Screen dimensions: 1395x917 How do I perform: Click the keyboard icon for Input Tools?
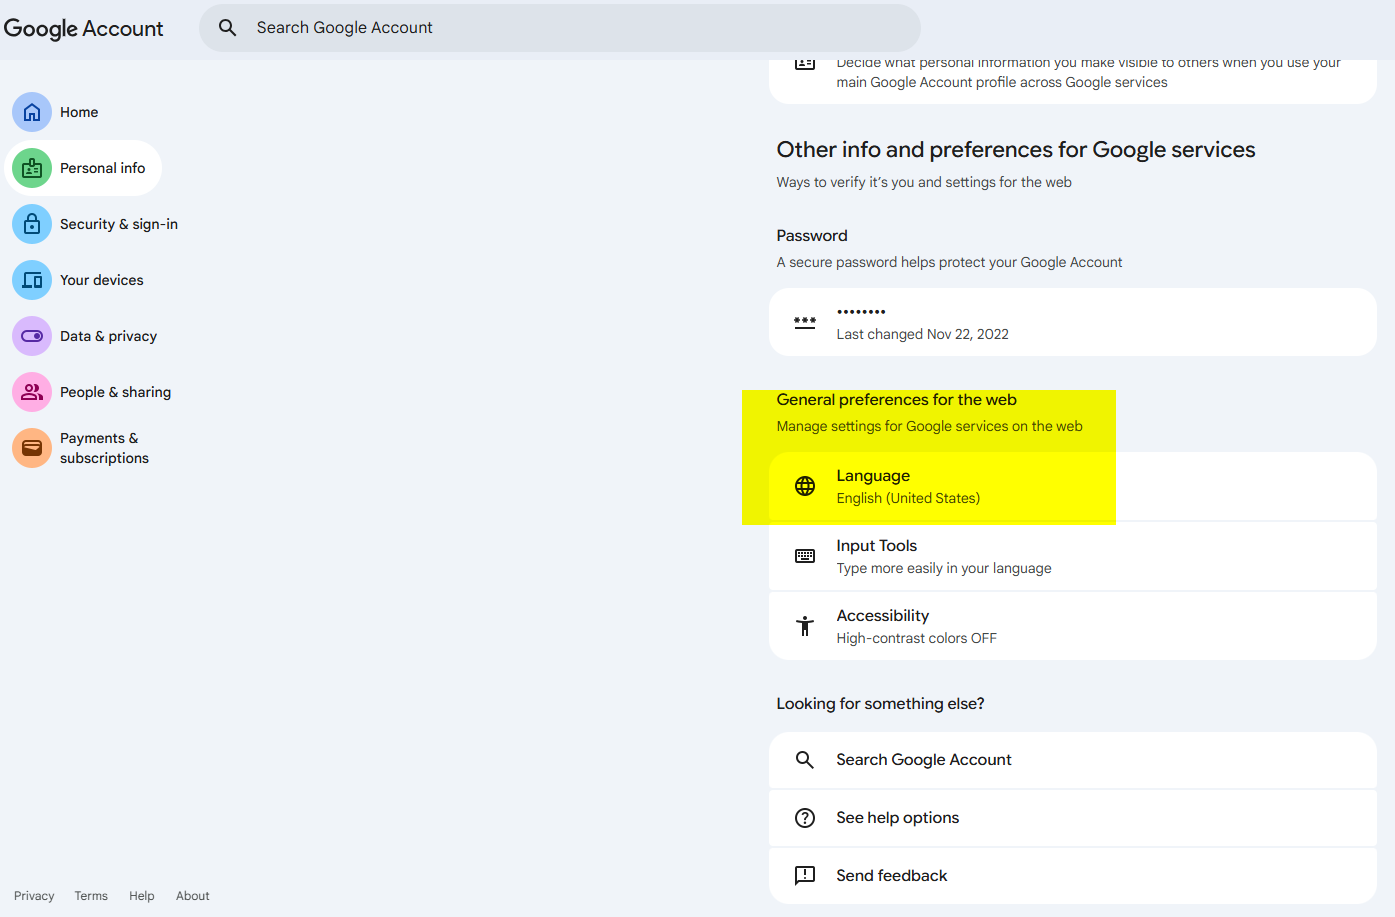[x=805, y=556]
